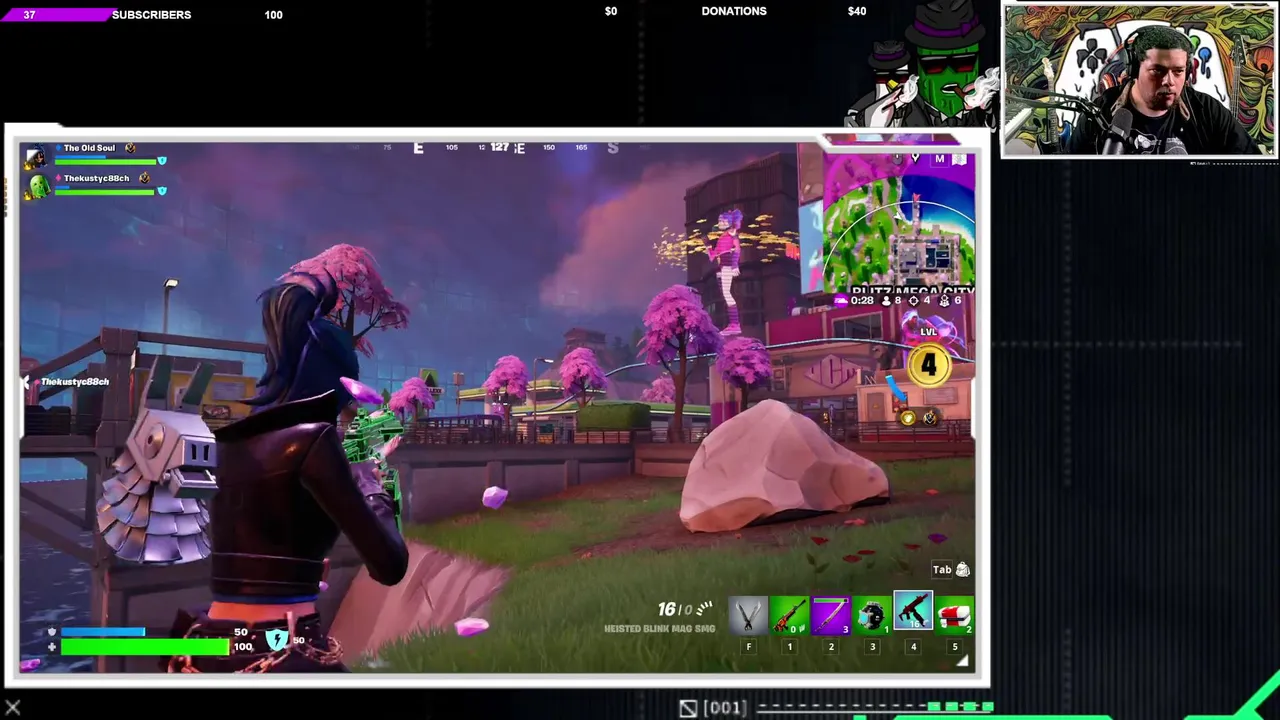1280x720 pixels.
Task: Click The Old Soul player avatar
Action: click(37, 156)
